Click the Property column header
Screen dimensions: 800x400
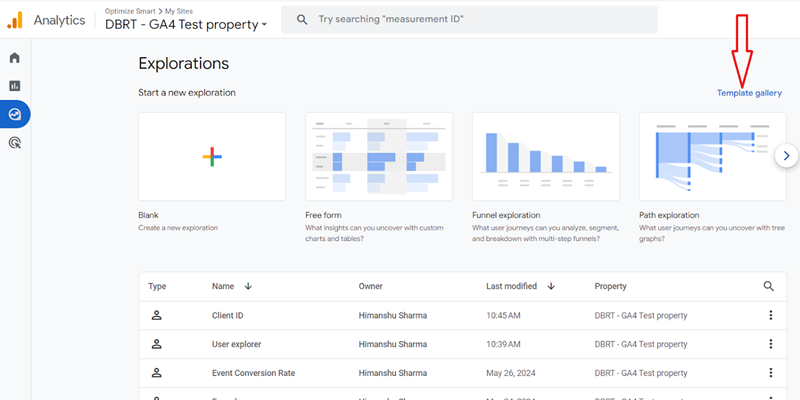point(610,286)
